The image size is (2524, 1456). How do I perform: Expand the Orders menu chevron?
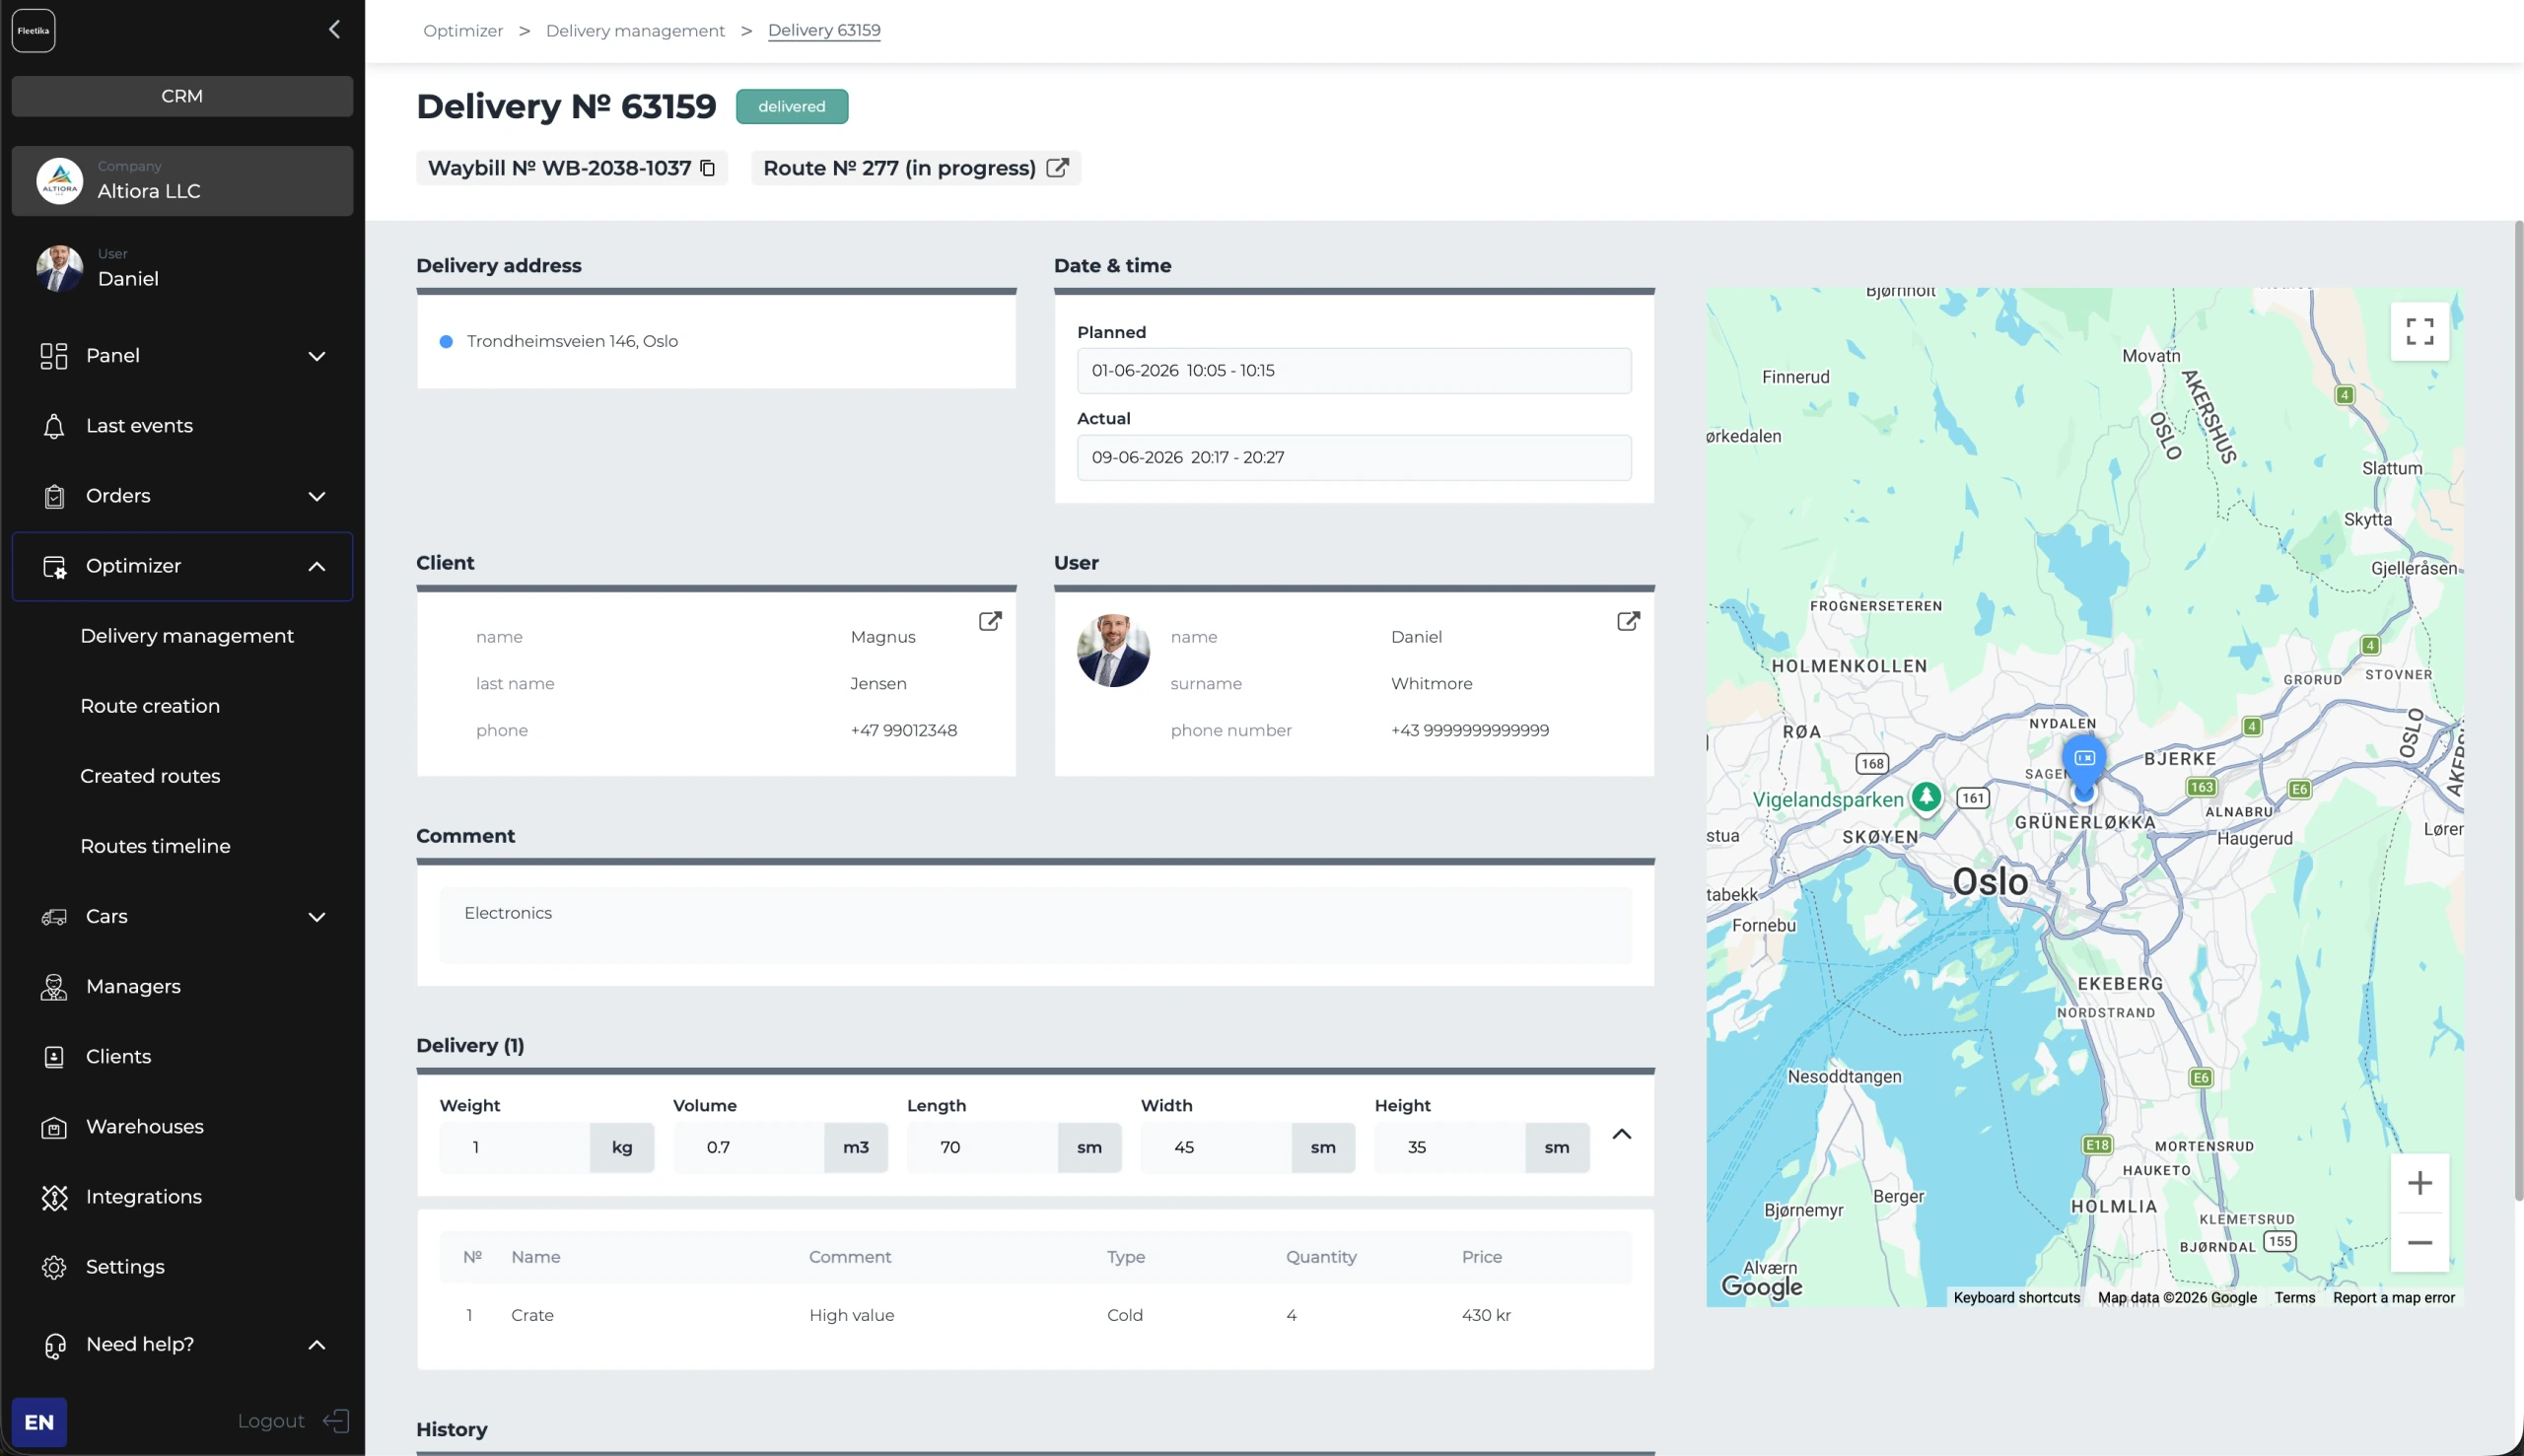tap(317, 496)
